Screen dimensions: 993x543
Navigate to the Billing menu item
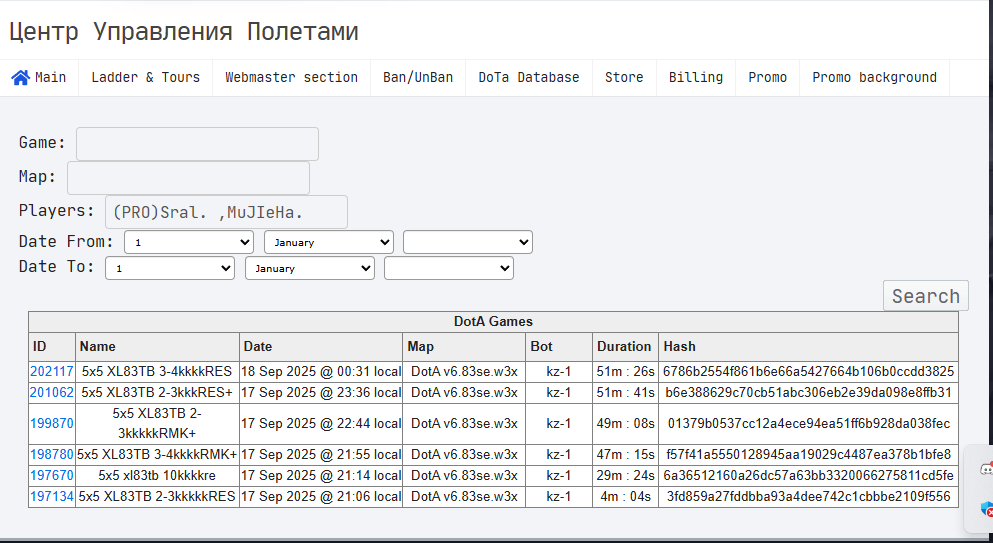click(696, 77)
